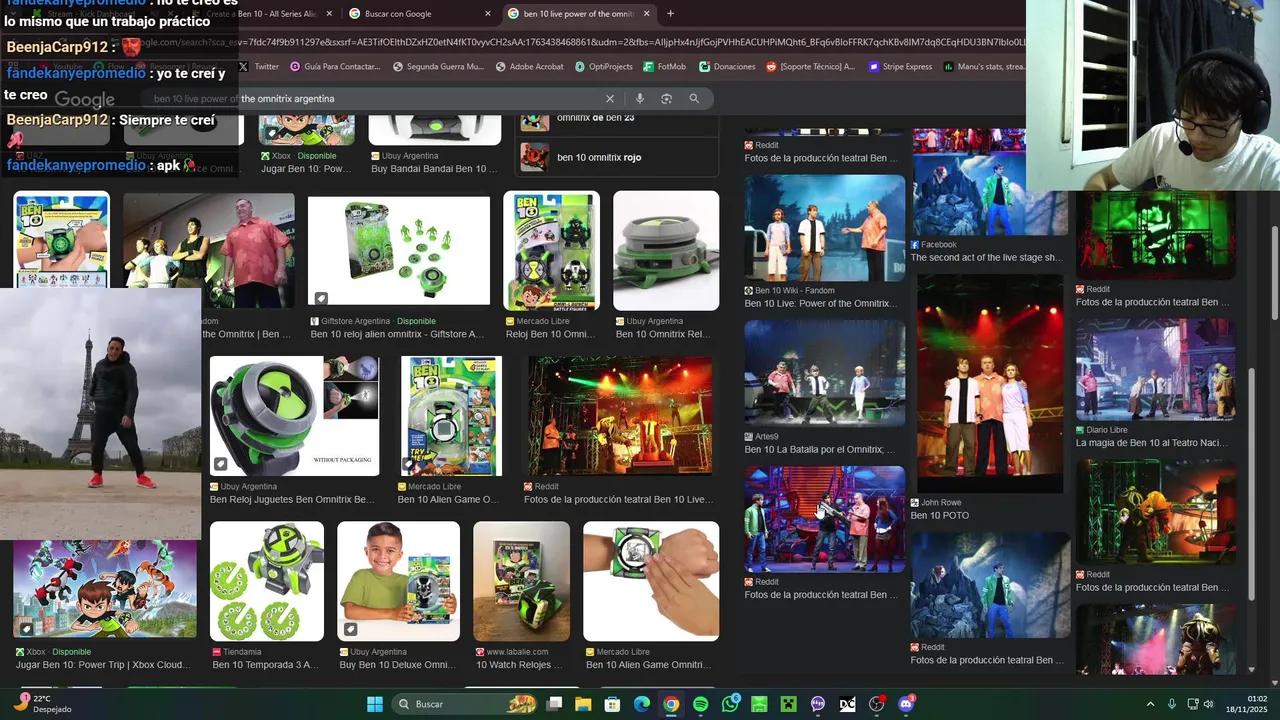Viewport: 1280px width, 720px height.
Task: Open Mercado Libre 'Reloj Ben 10 Omni' image
Action: coord(551,251)
